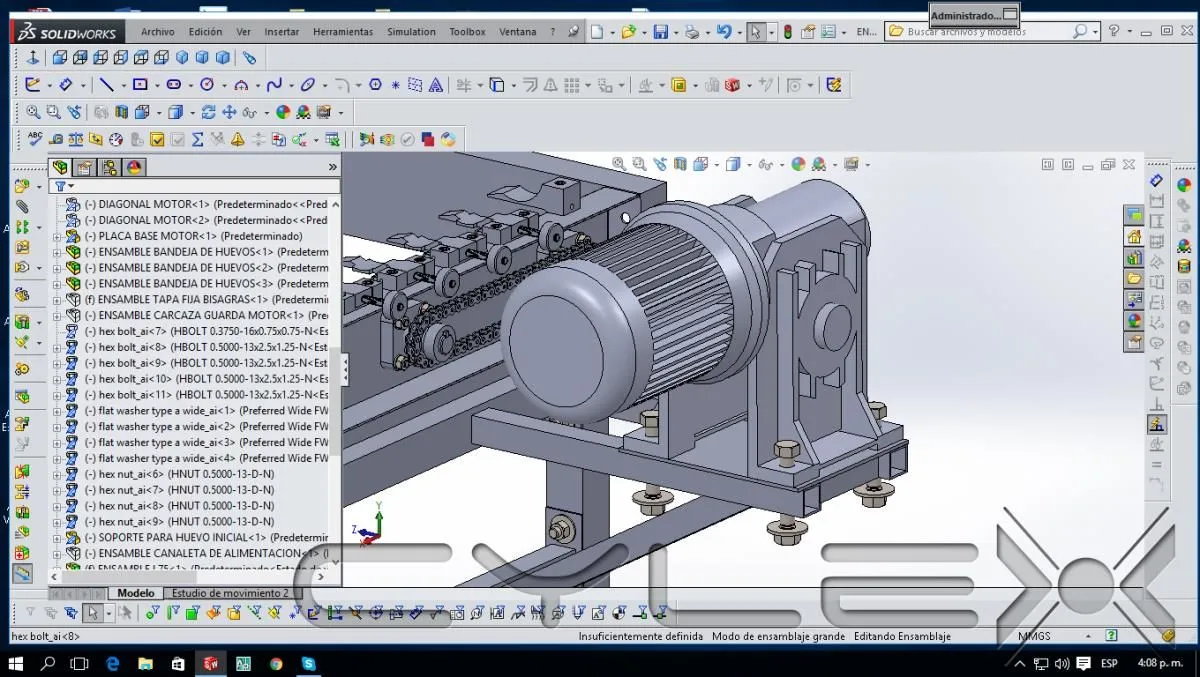Screen dimensions: 1200x677
Task: Select the Corner Rectangle sketch tool
Action: [x=140, y=85]
